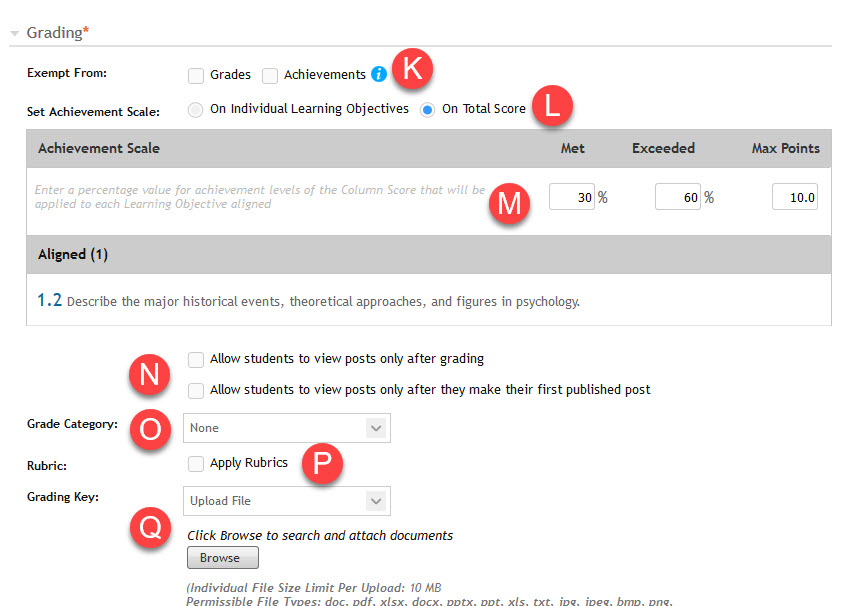Edit the Exceeded percentage field
The image size is (845, 606).
678,197
